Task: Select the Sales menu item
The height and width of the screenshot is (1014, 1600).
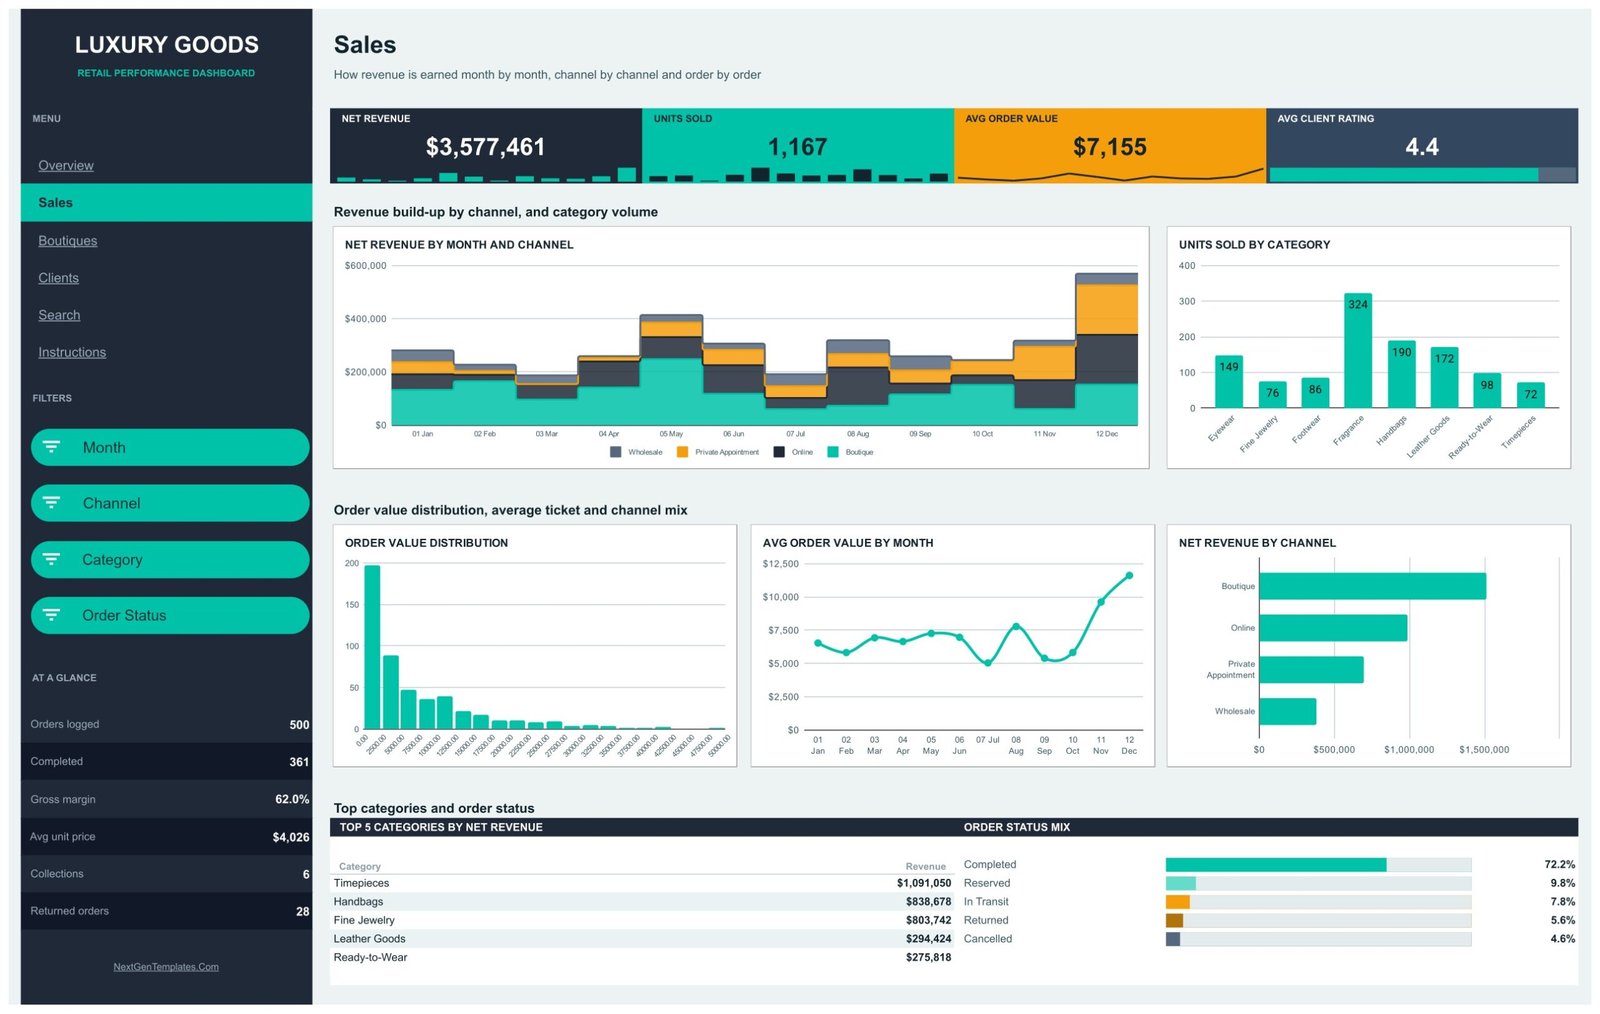Action: 166,202
